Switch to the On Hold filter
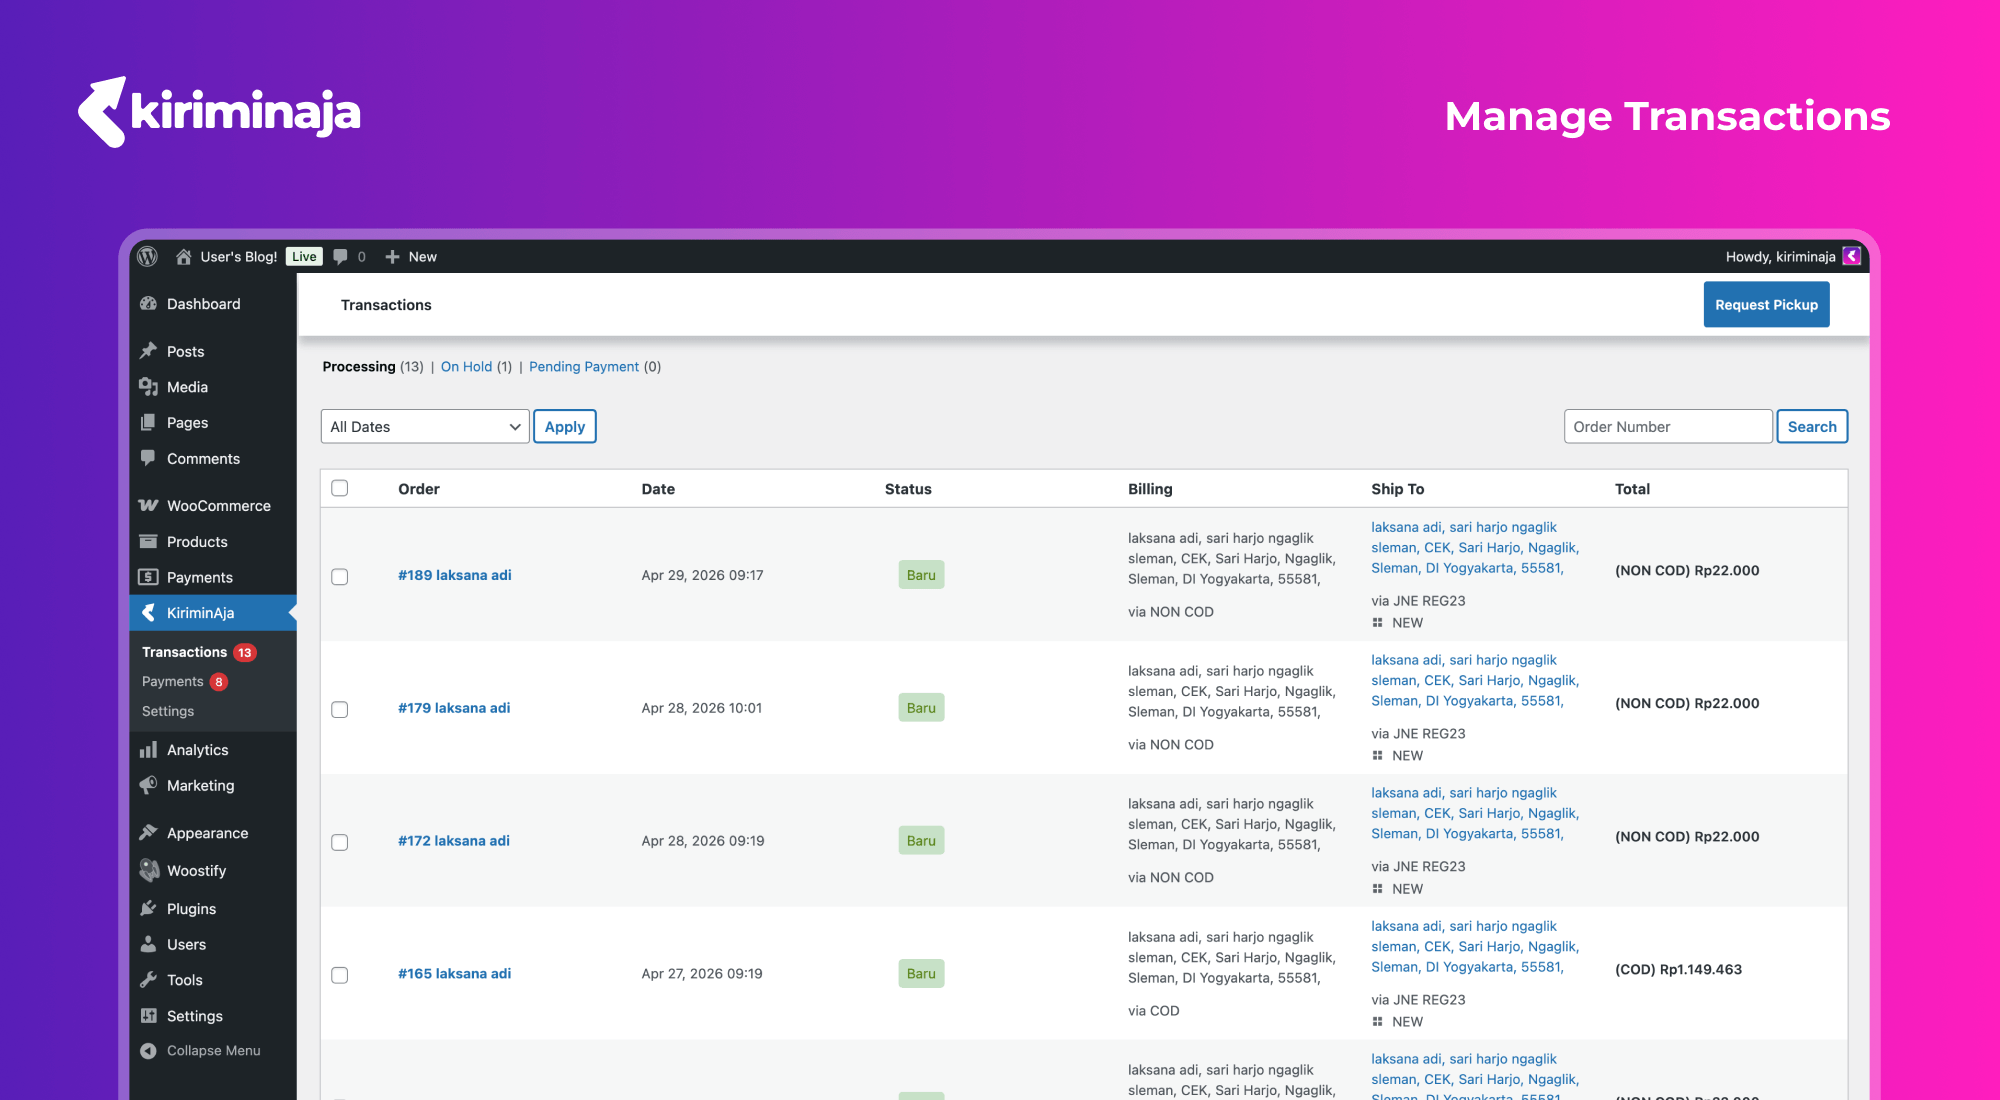2000x1100 pixels. [466, 367]
